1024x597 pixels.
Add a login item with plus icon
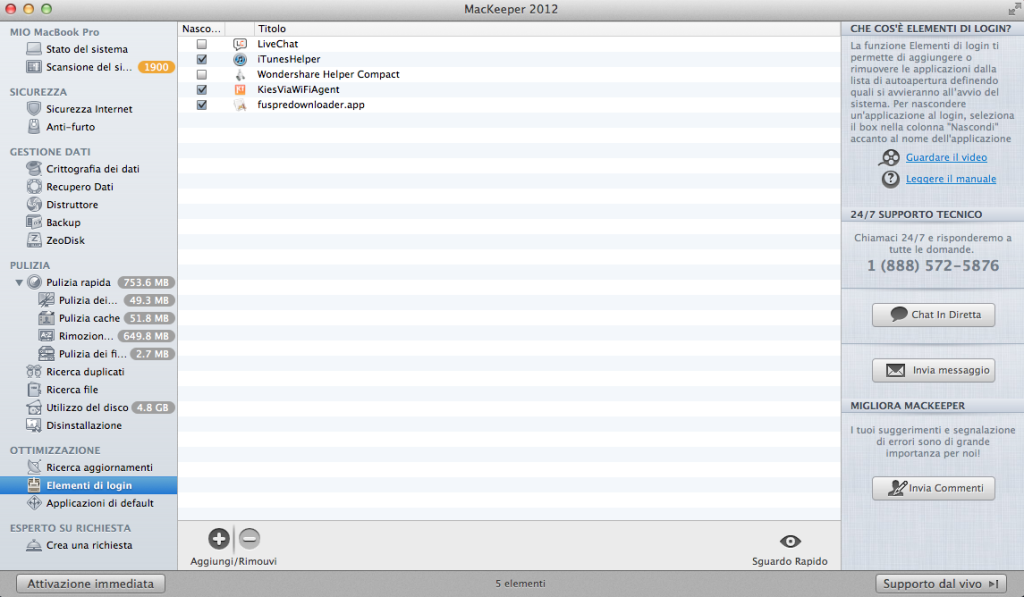tap(219, 538)
